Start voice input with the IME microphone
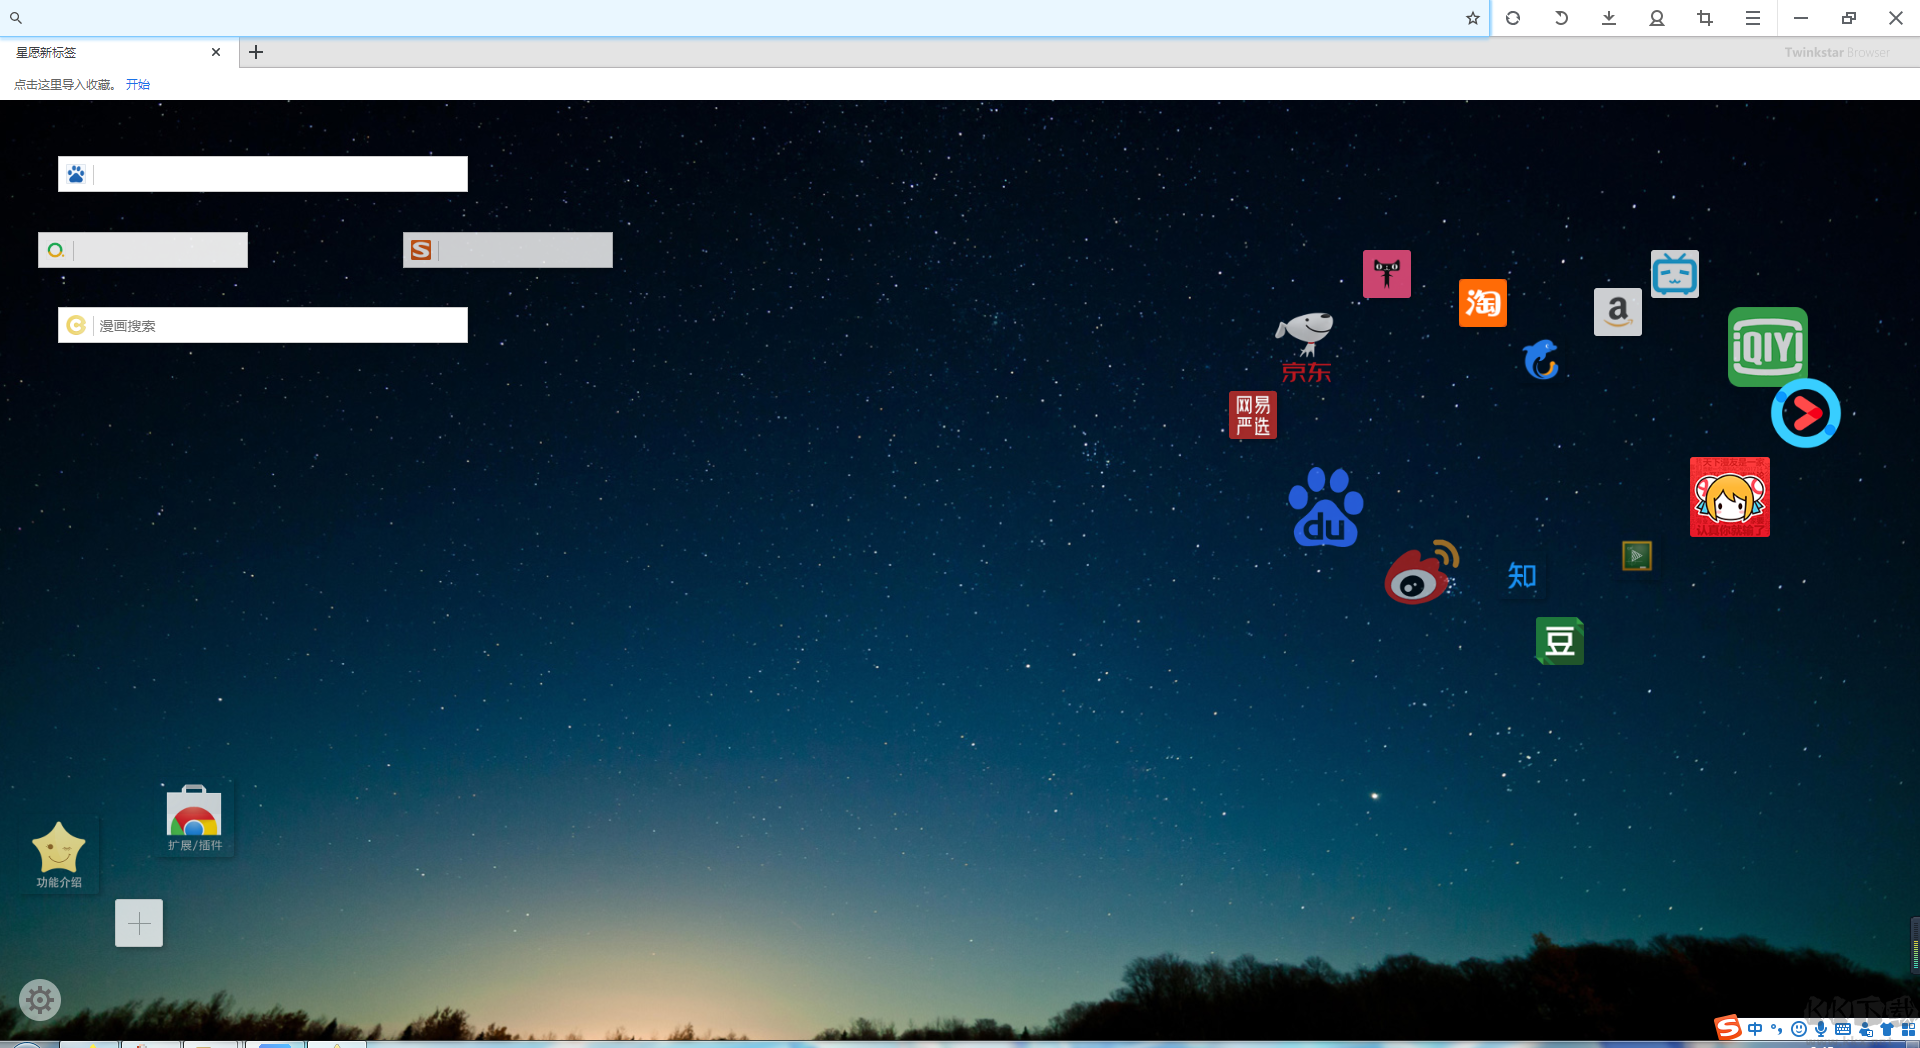 (x=1821, y=1029)
